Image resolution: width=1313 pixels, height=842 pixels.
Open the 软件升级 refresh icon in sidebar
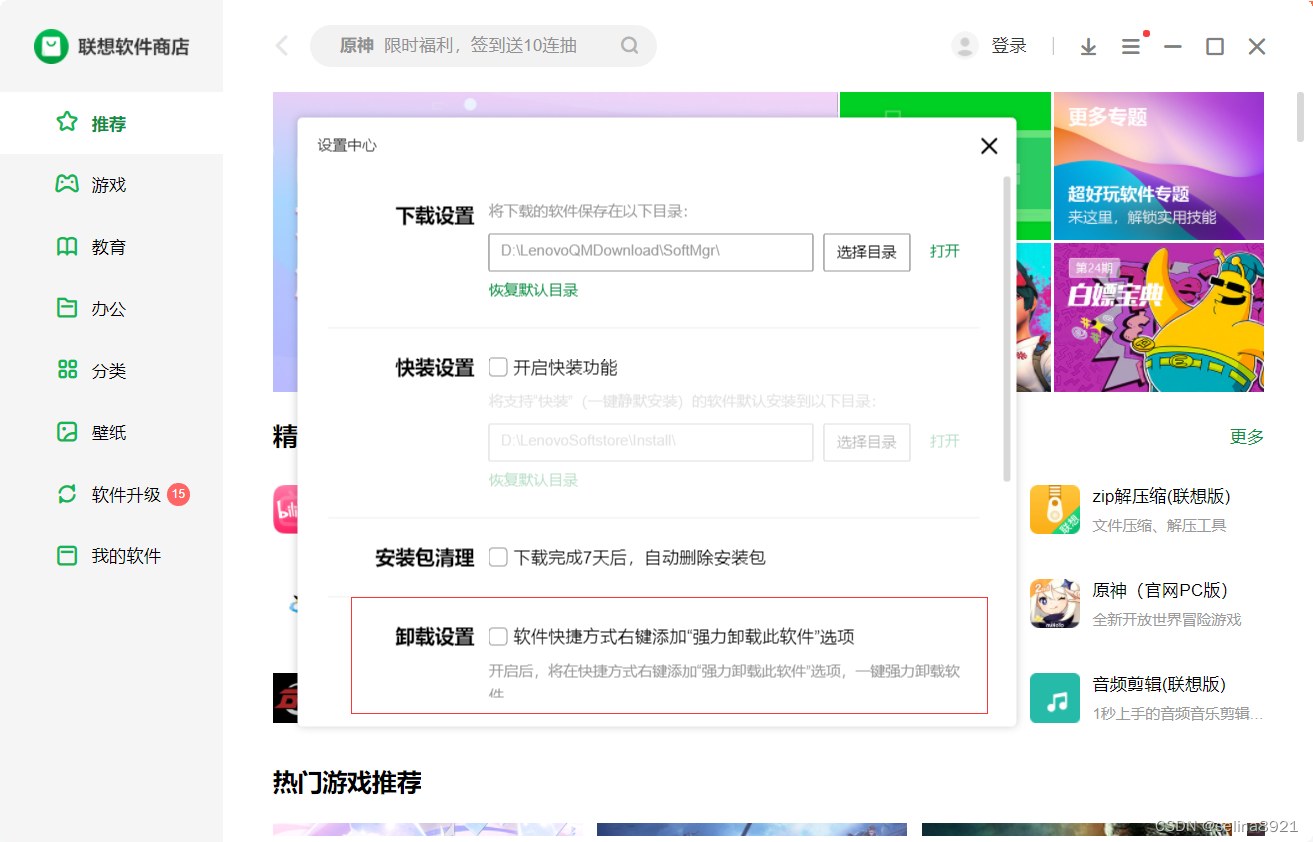pos(67,494)
